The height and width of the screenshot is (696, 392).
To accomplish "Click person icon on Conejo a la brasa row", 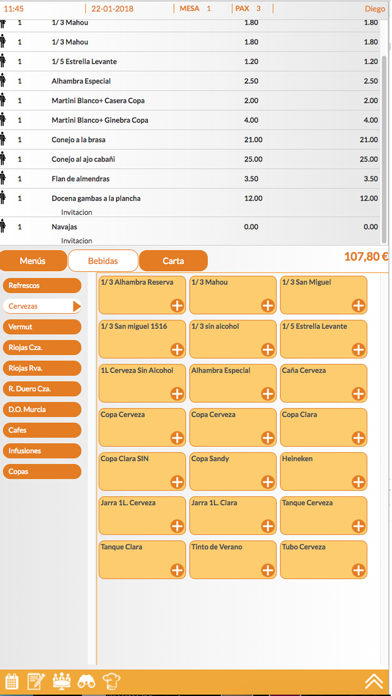I will pos(3,138).
